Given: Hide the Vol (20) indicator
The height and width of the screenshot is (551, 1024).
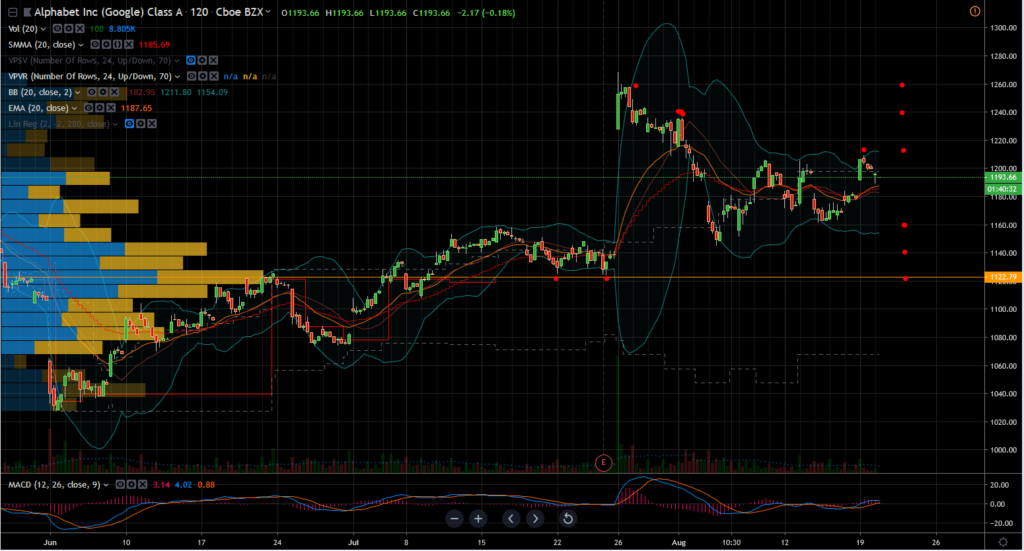Looking at the screenshot, I should point(60,30).
